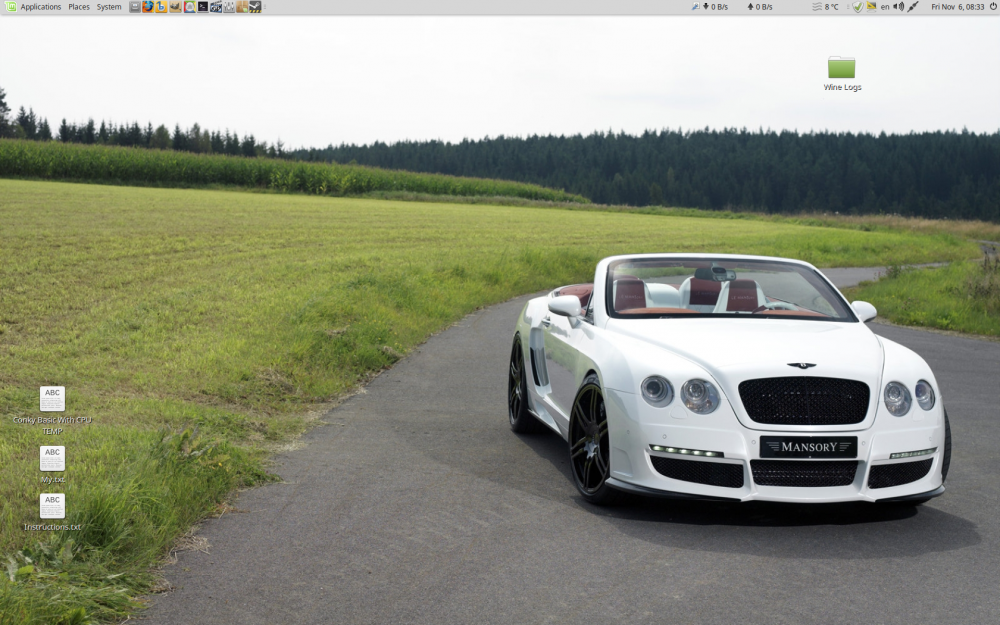Open the Applications menu
Viewport: 1000px width, 625px height.
pos(41,7)
